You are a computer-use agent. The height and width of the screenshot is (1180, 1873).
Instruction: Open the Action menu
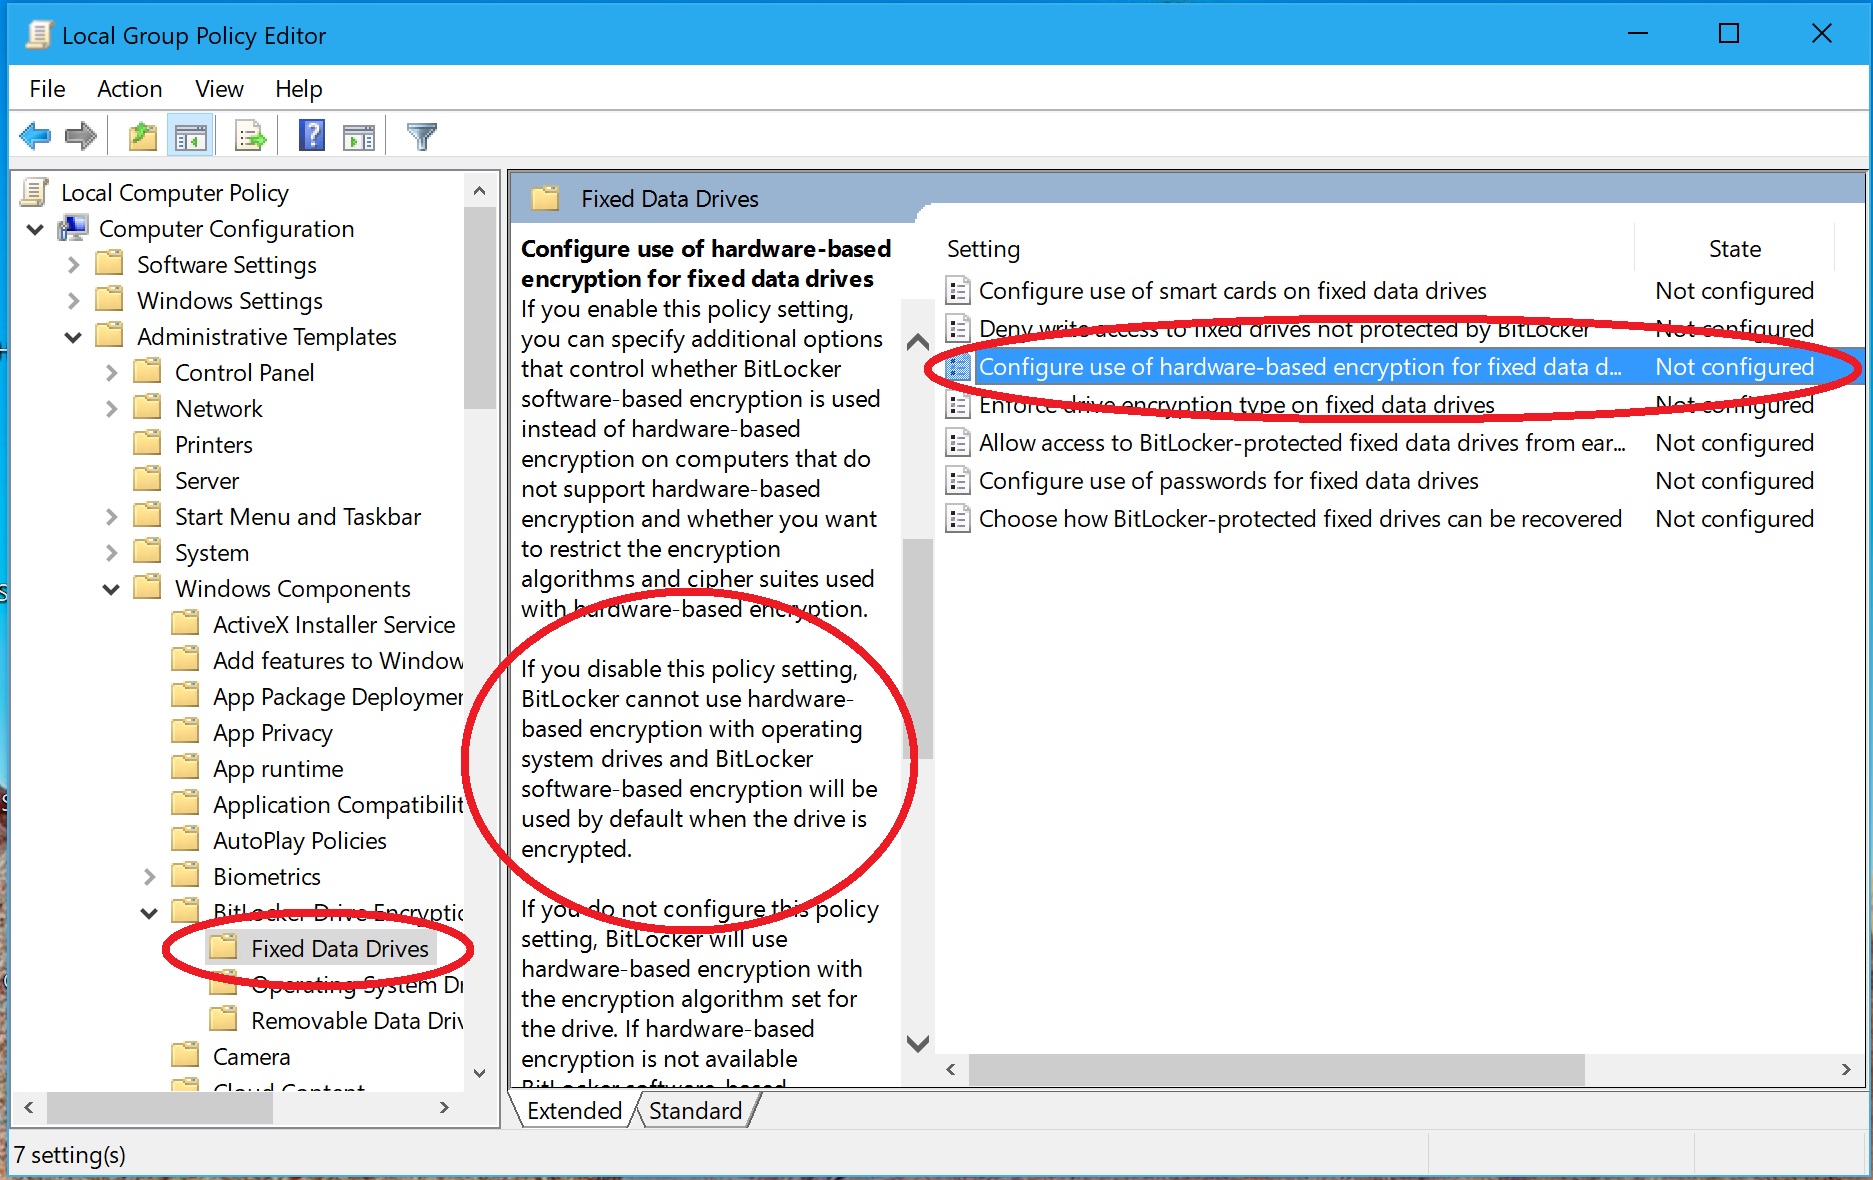(x=129, y=89)
